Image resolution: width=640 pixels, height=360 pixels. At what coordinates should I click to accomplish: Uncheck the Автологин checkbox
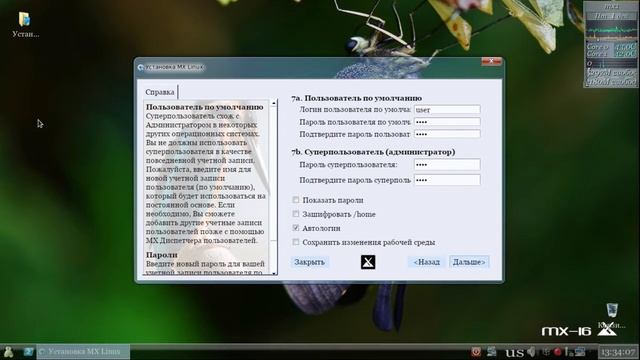click(296, 228)
